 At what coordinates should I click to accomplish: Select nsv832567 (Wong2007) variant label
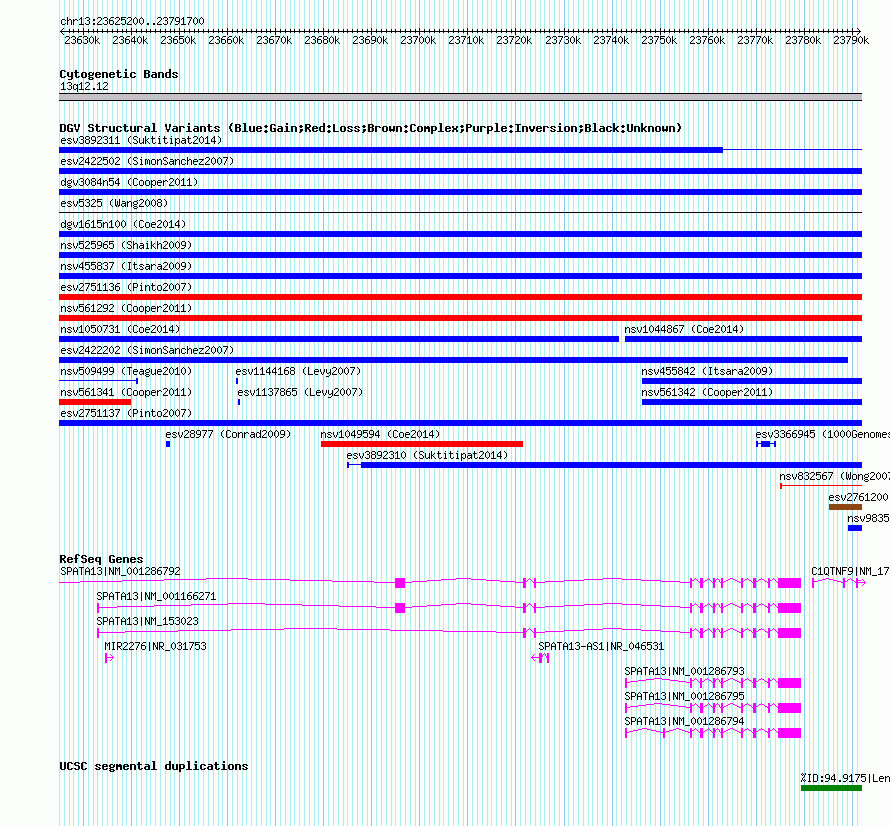(x=834, y=476)
